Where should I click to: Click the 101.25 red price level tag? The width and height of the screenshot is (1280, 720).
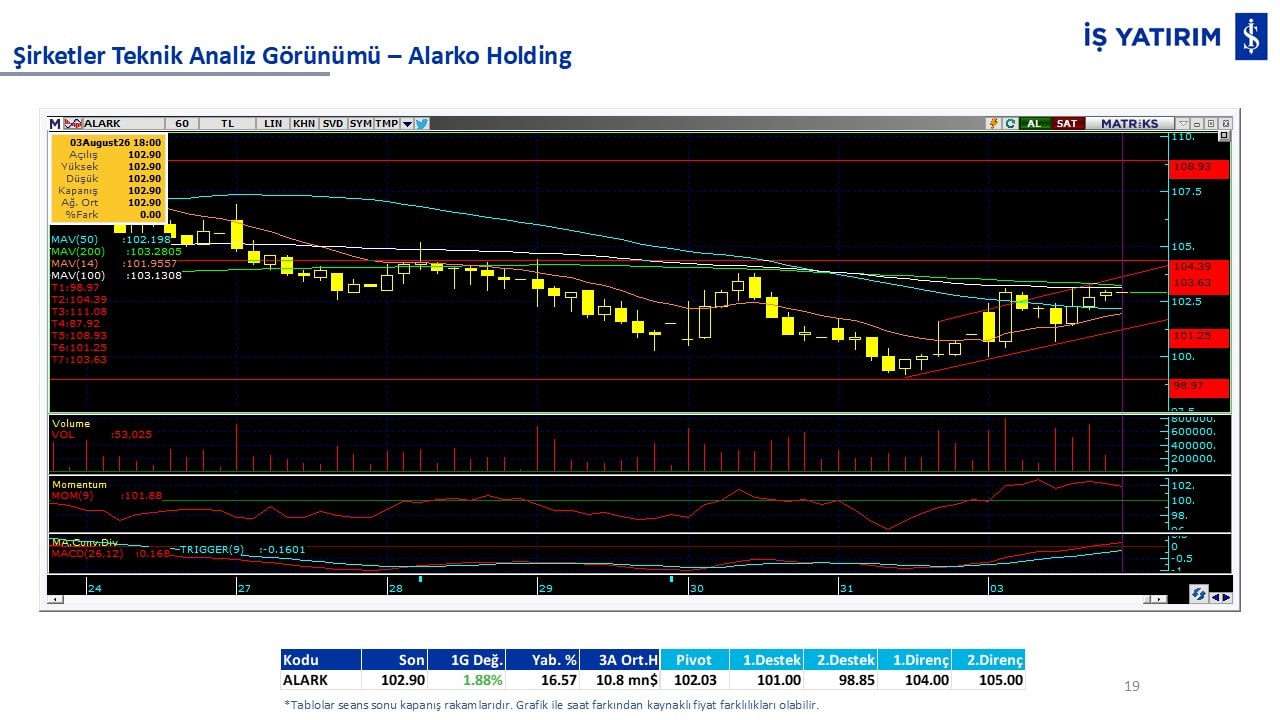pos(1199,336)
